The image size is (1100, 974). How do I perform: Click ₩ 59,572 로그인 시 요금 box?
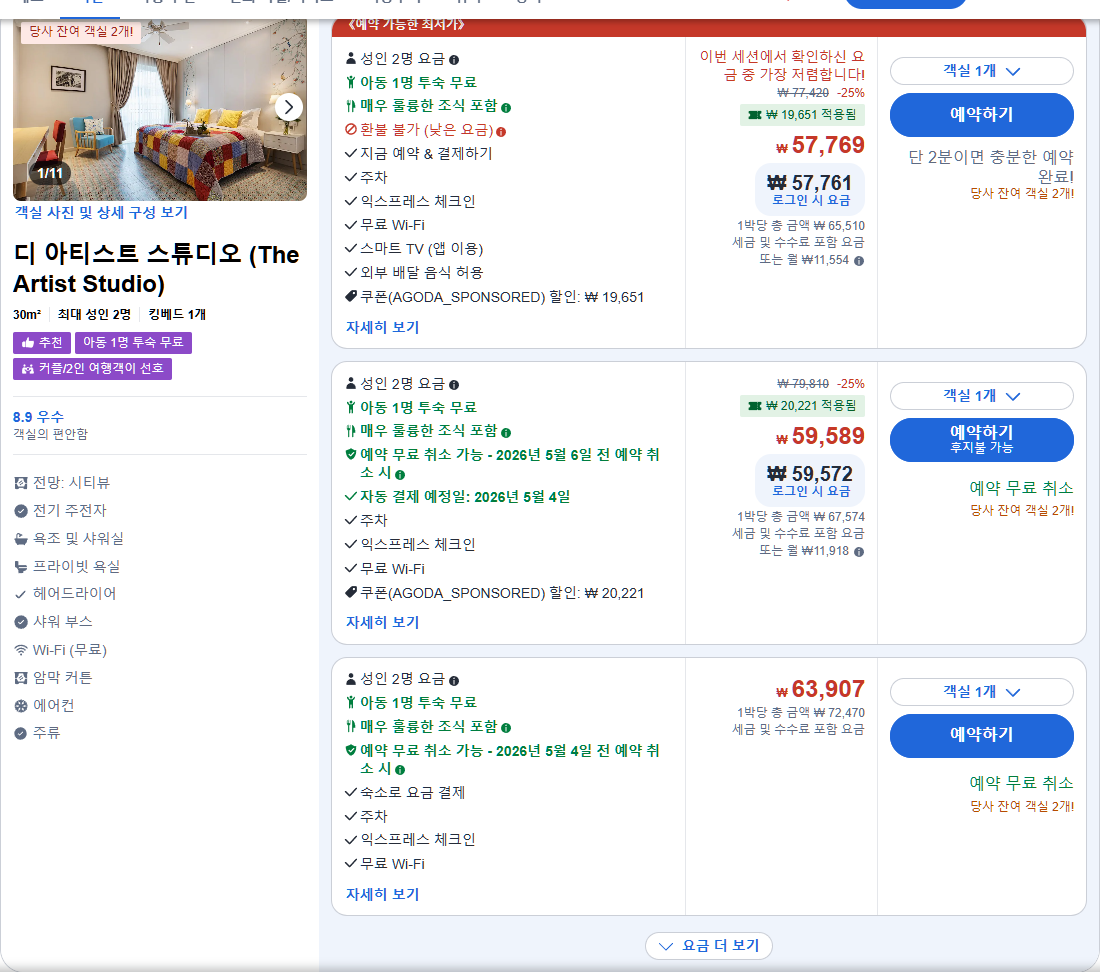(810, 481)
